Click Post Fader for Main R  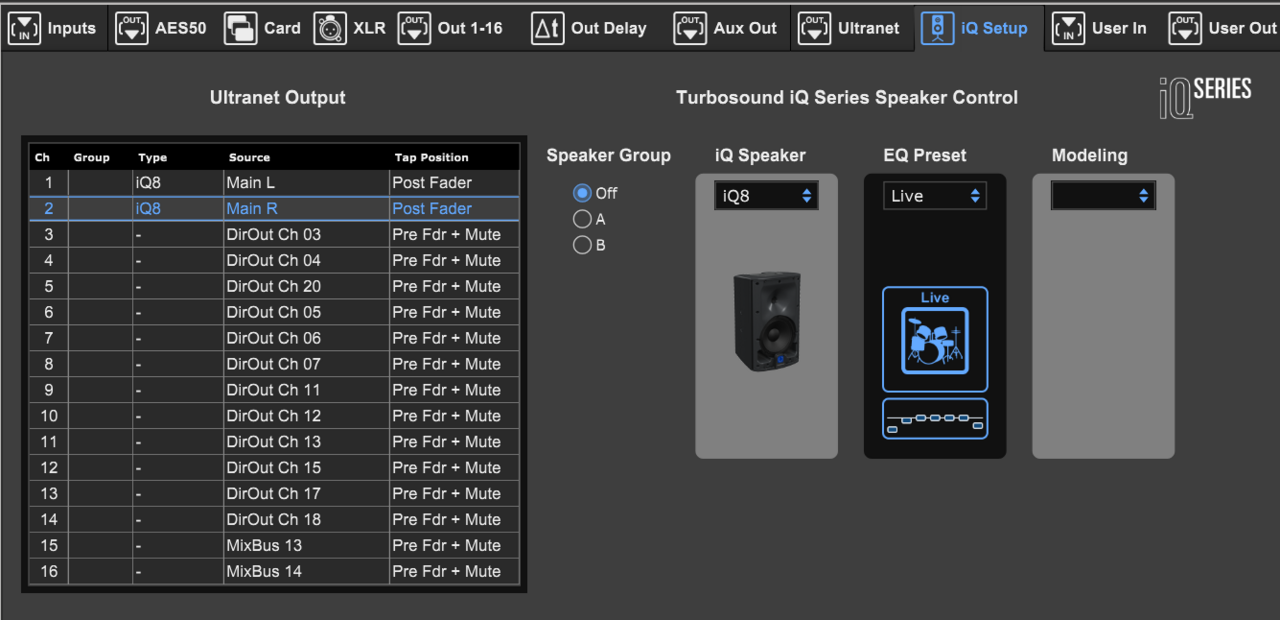click(454, 209)
